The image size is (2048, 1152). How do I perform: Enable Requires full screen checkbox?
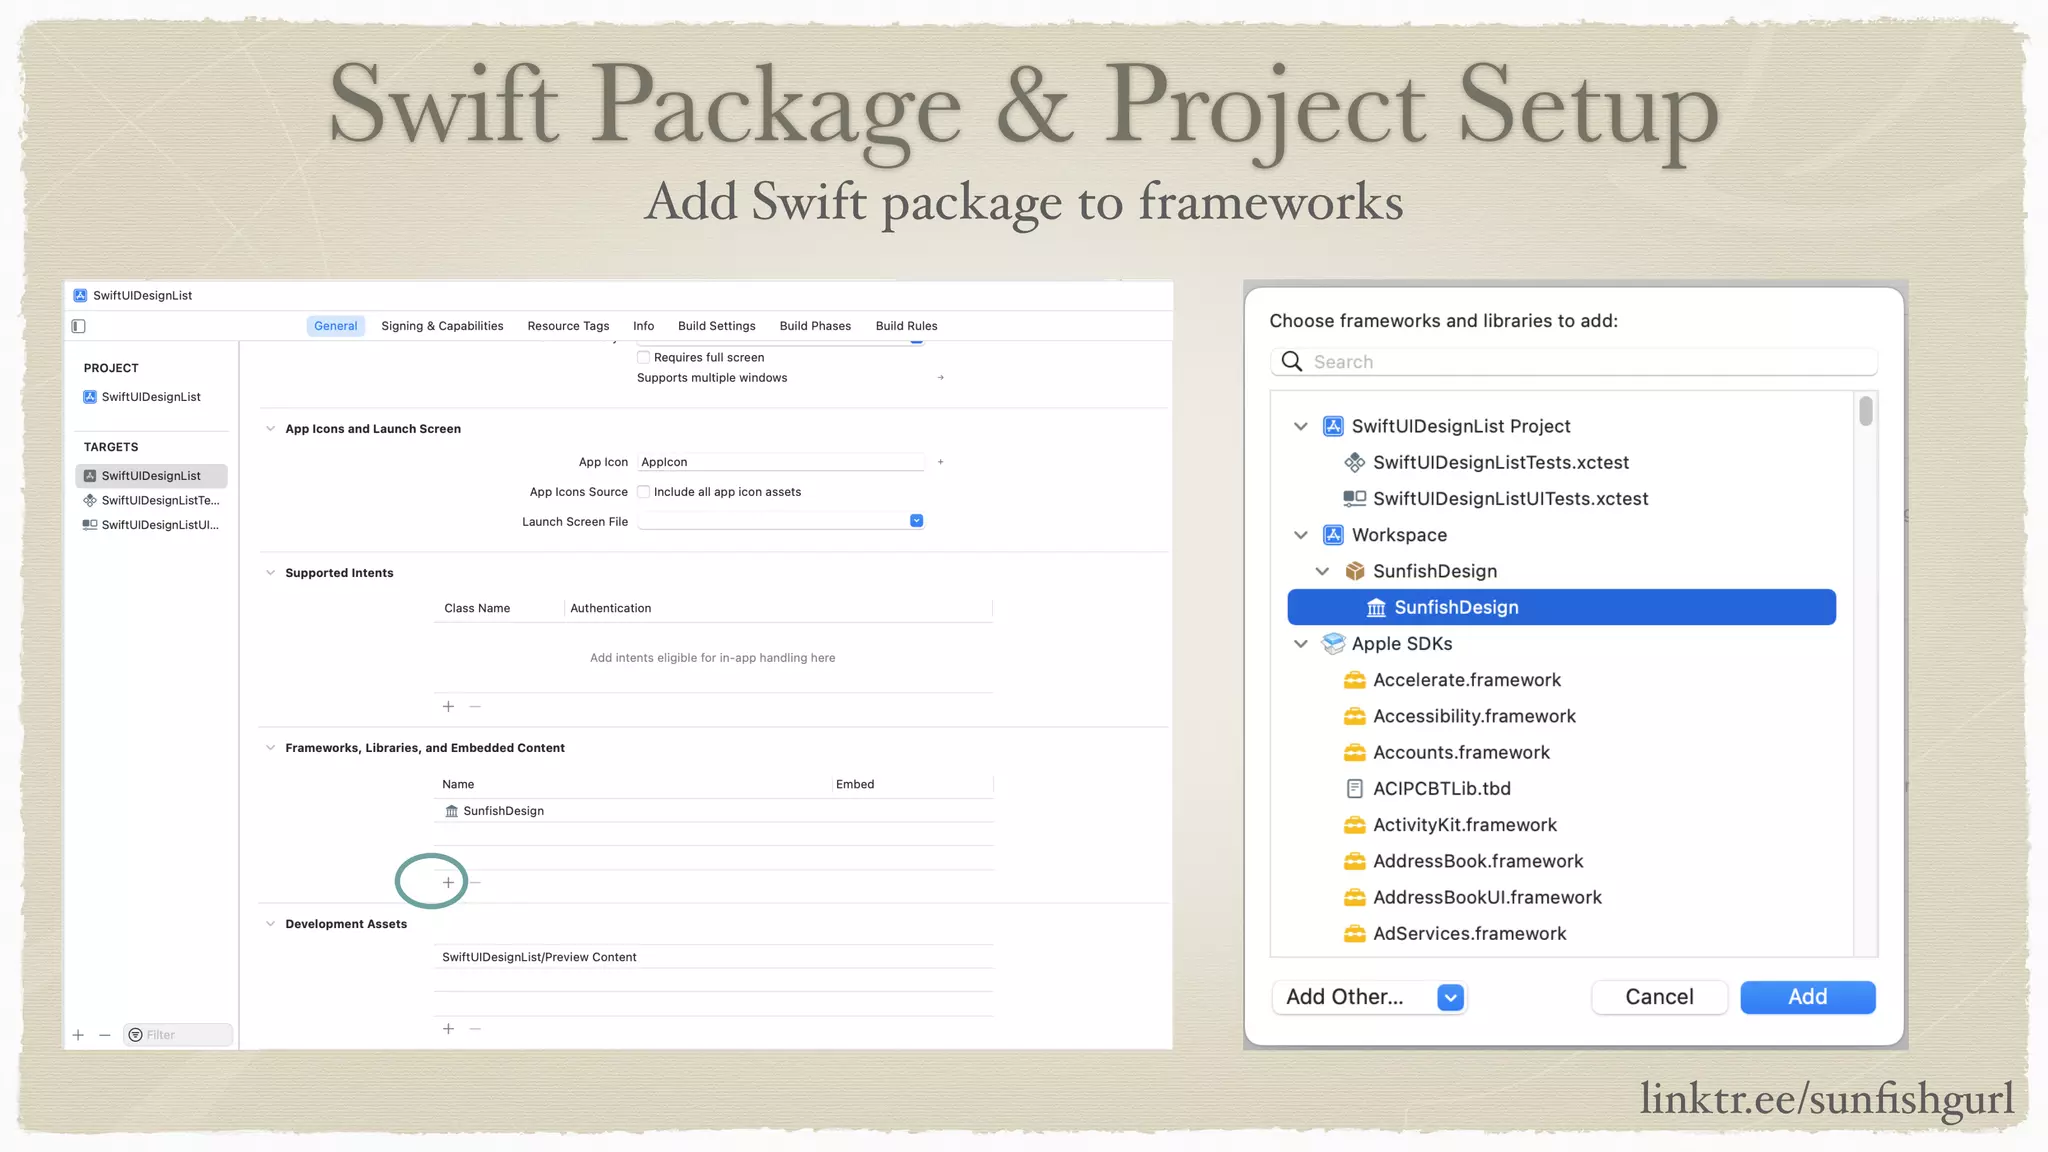click(644, 357)
